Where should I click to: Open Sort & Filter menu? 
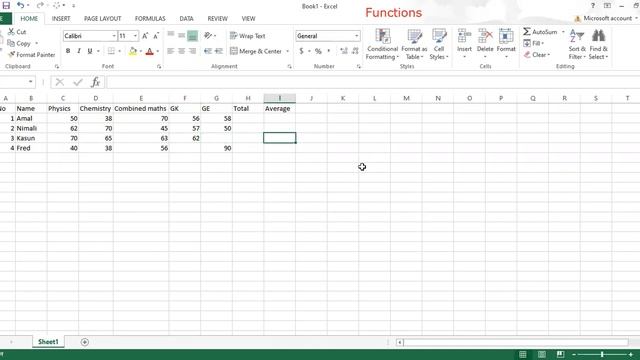coord(577,44)
